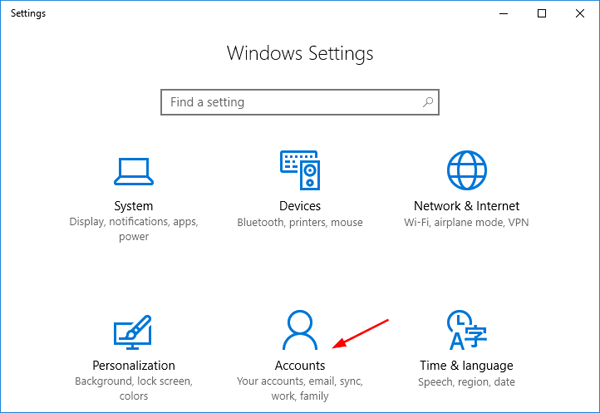Image resolution: width=600 pixels, height=413 pixels.
Task: Select the Network & Internet label
Action: (466, 206)
